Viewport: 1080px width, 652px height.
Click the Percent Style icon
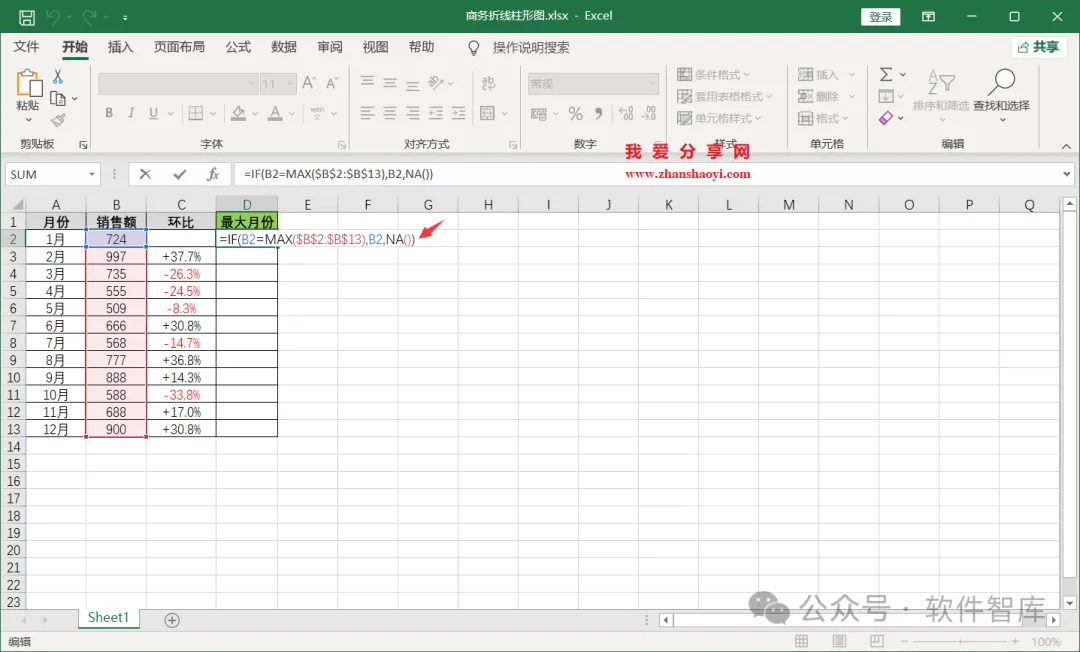pyautogui.click(x=576, y=114)
